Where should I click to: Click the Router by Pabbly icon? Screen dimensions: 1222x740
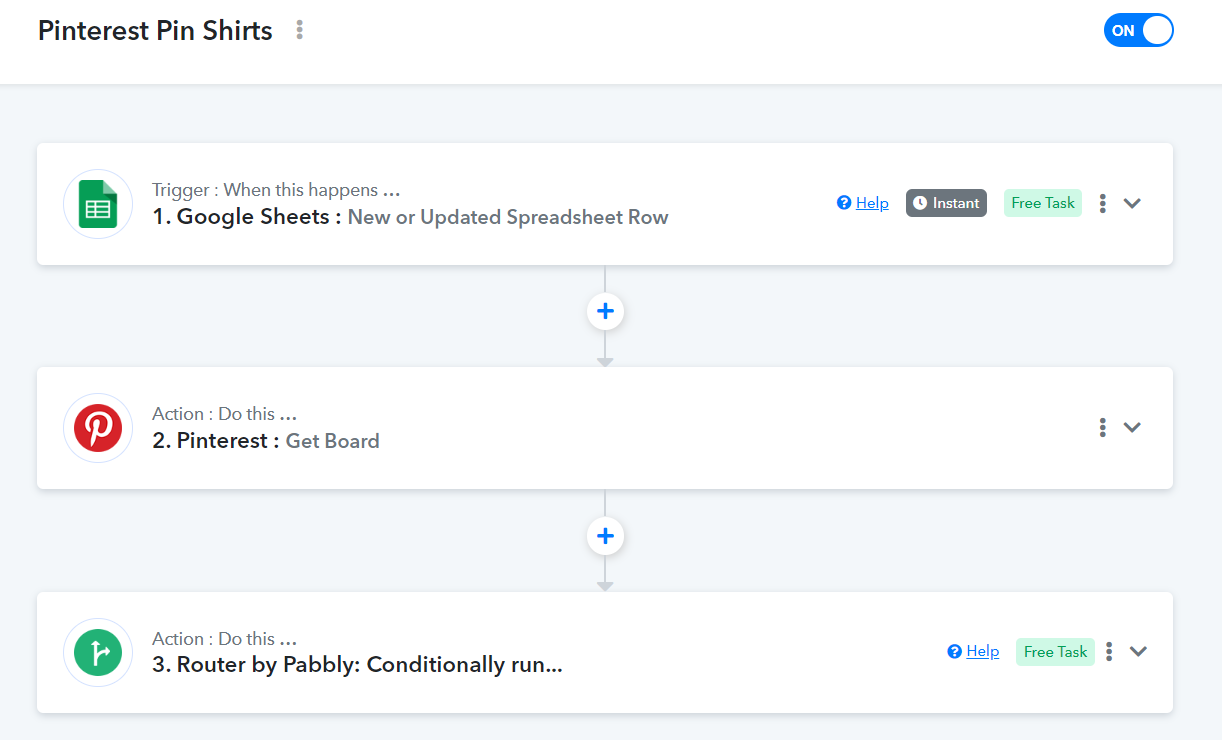(98, 653)
